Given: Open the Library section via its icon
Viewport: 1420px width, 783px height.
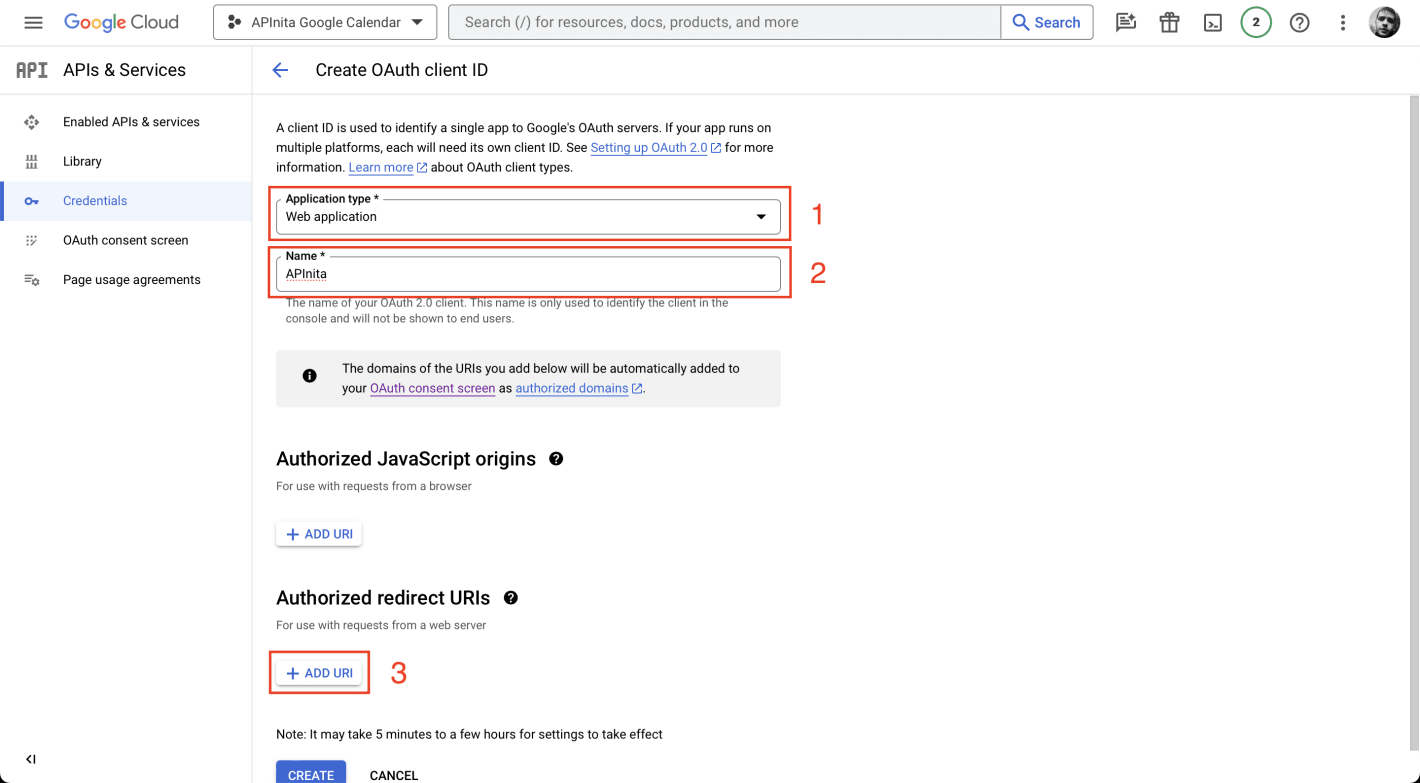Looking at the screenshot, I should (x=31, y=161).
